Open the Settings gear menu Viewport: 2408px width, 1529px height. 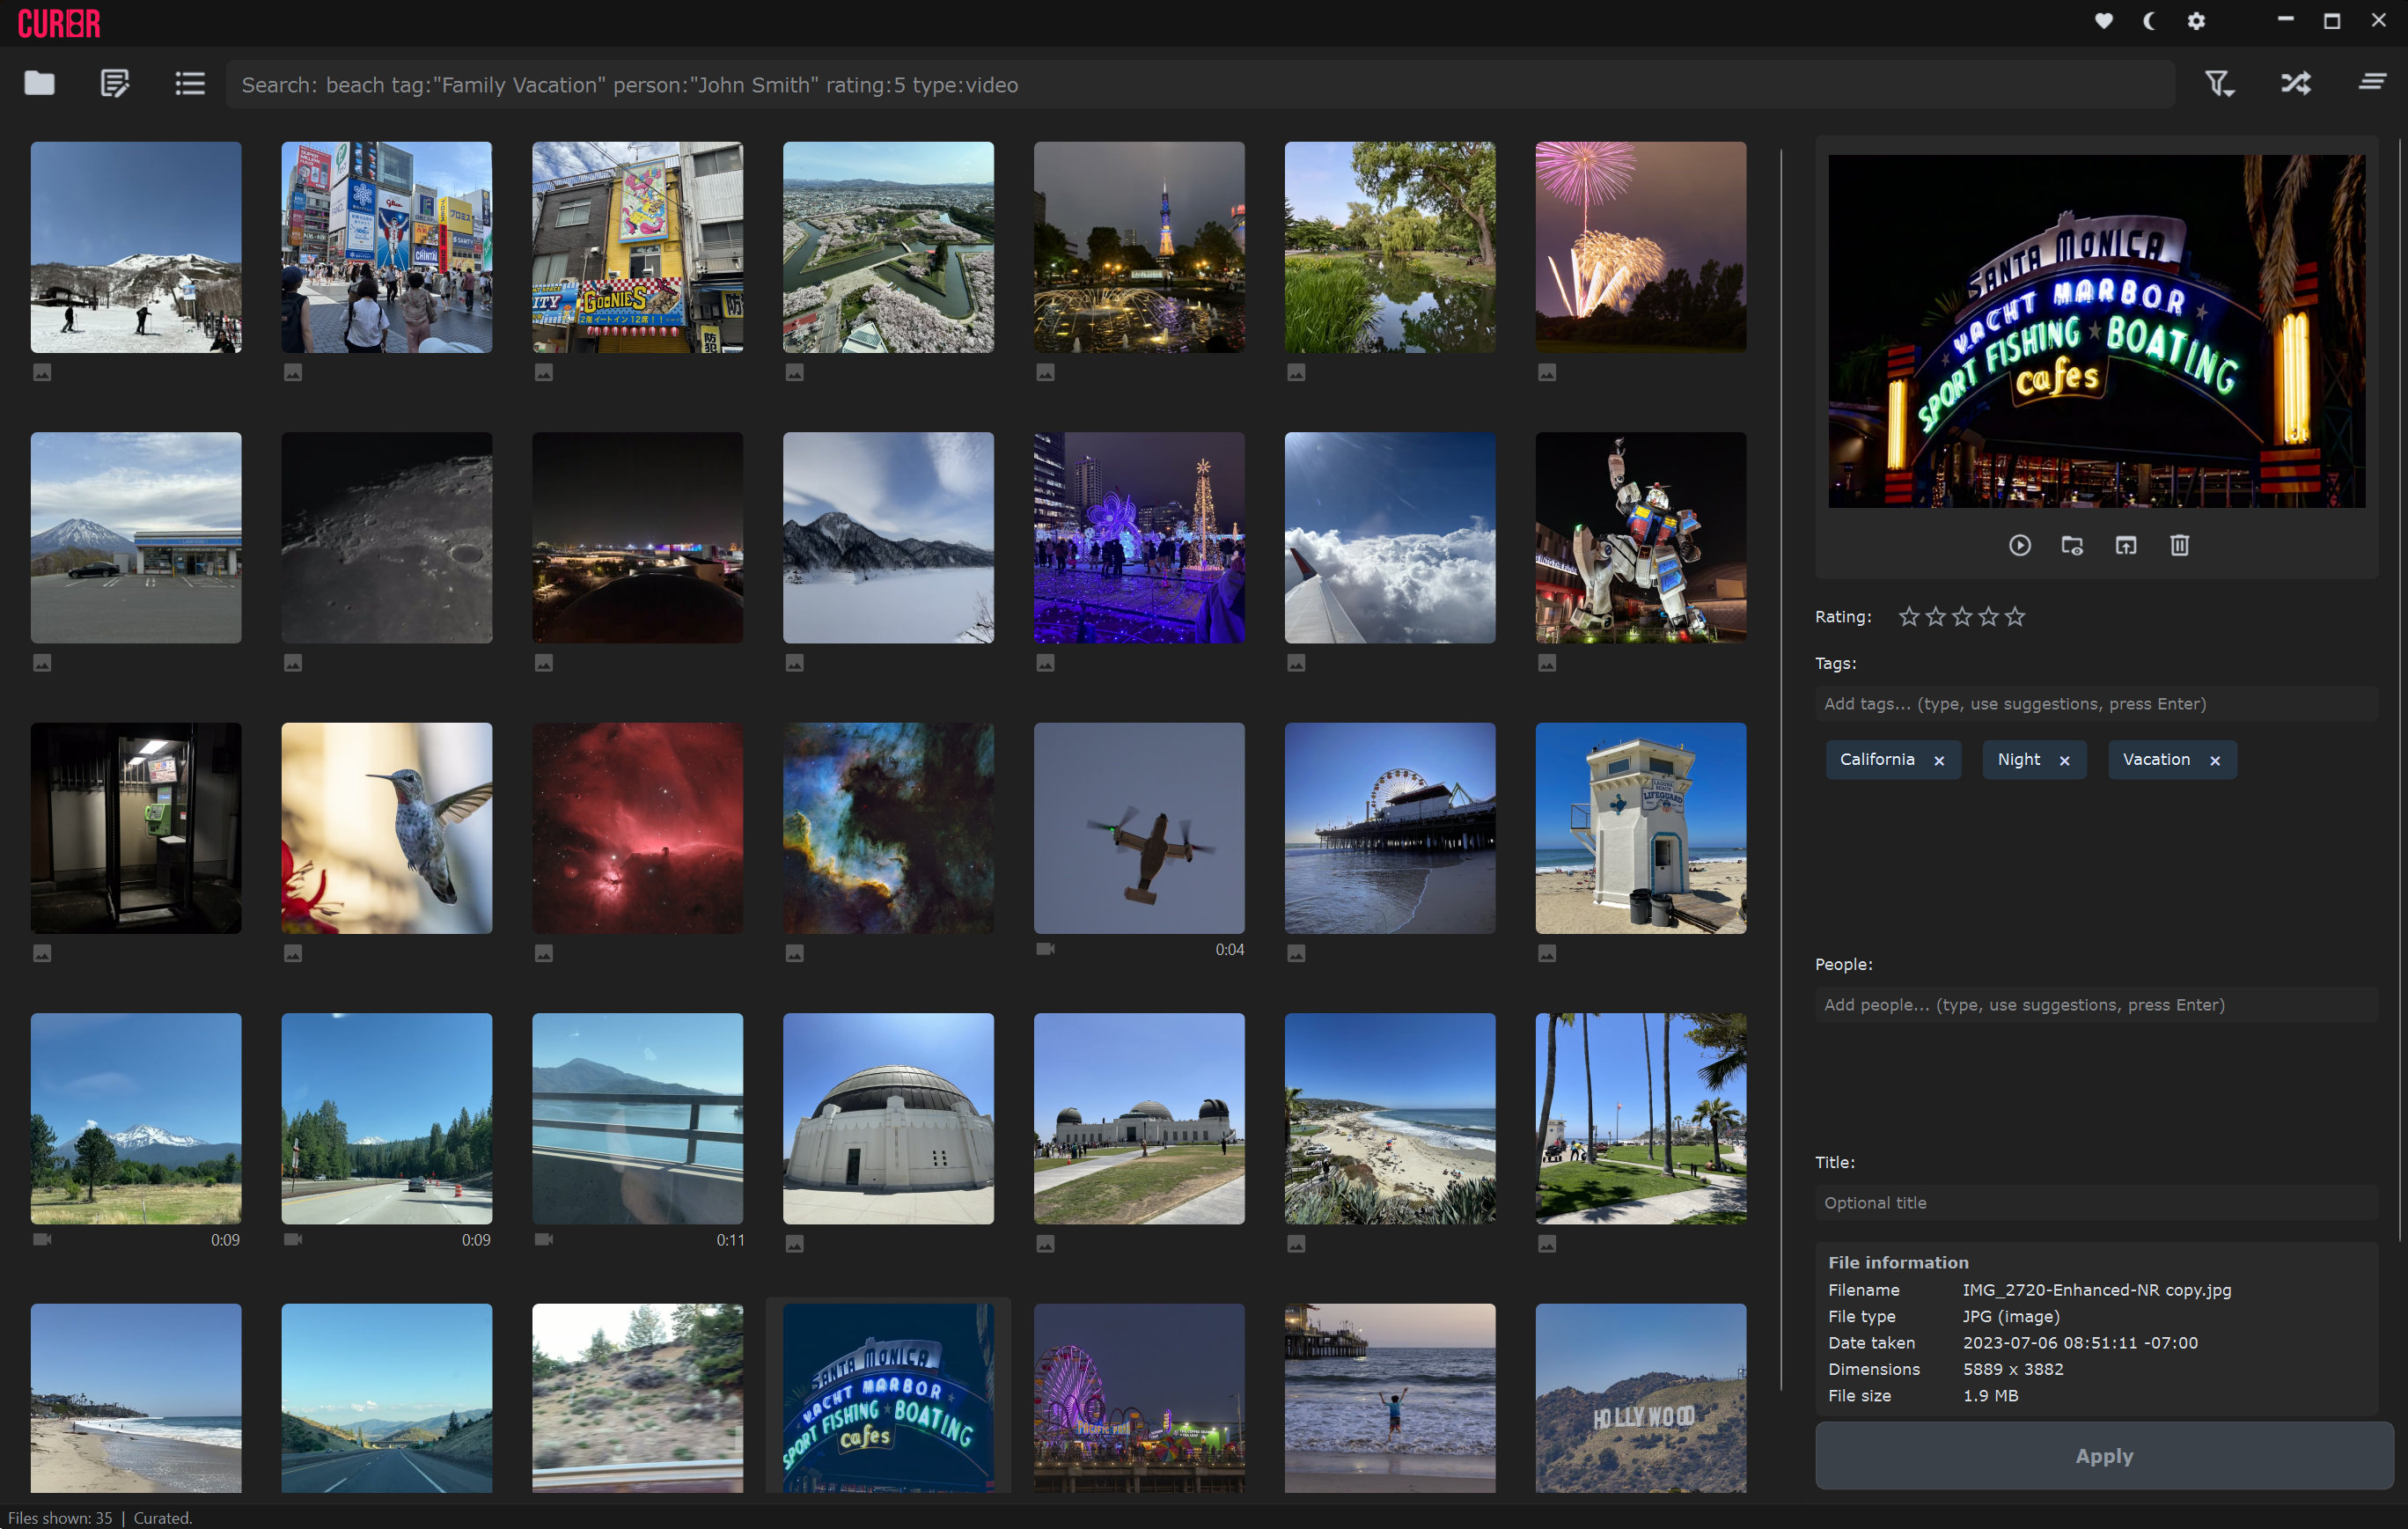2196,21
